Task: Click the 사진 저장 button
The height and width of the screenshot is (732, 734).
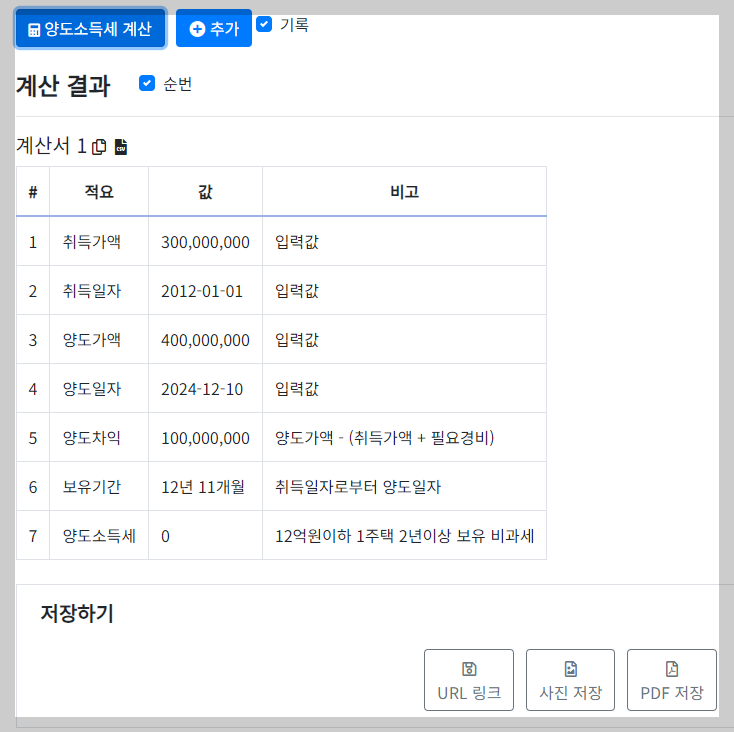Action: pyautogui.click(x=570, y=680)
